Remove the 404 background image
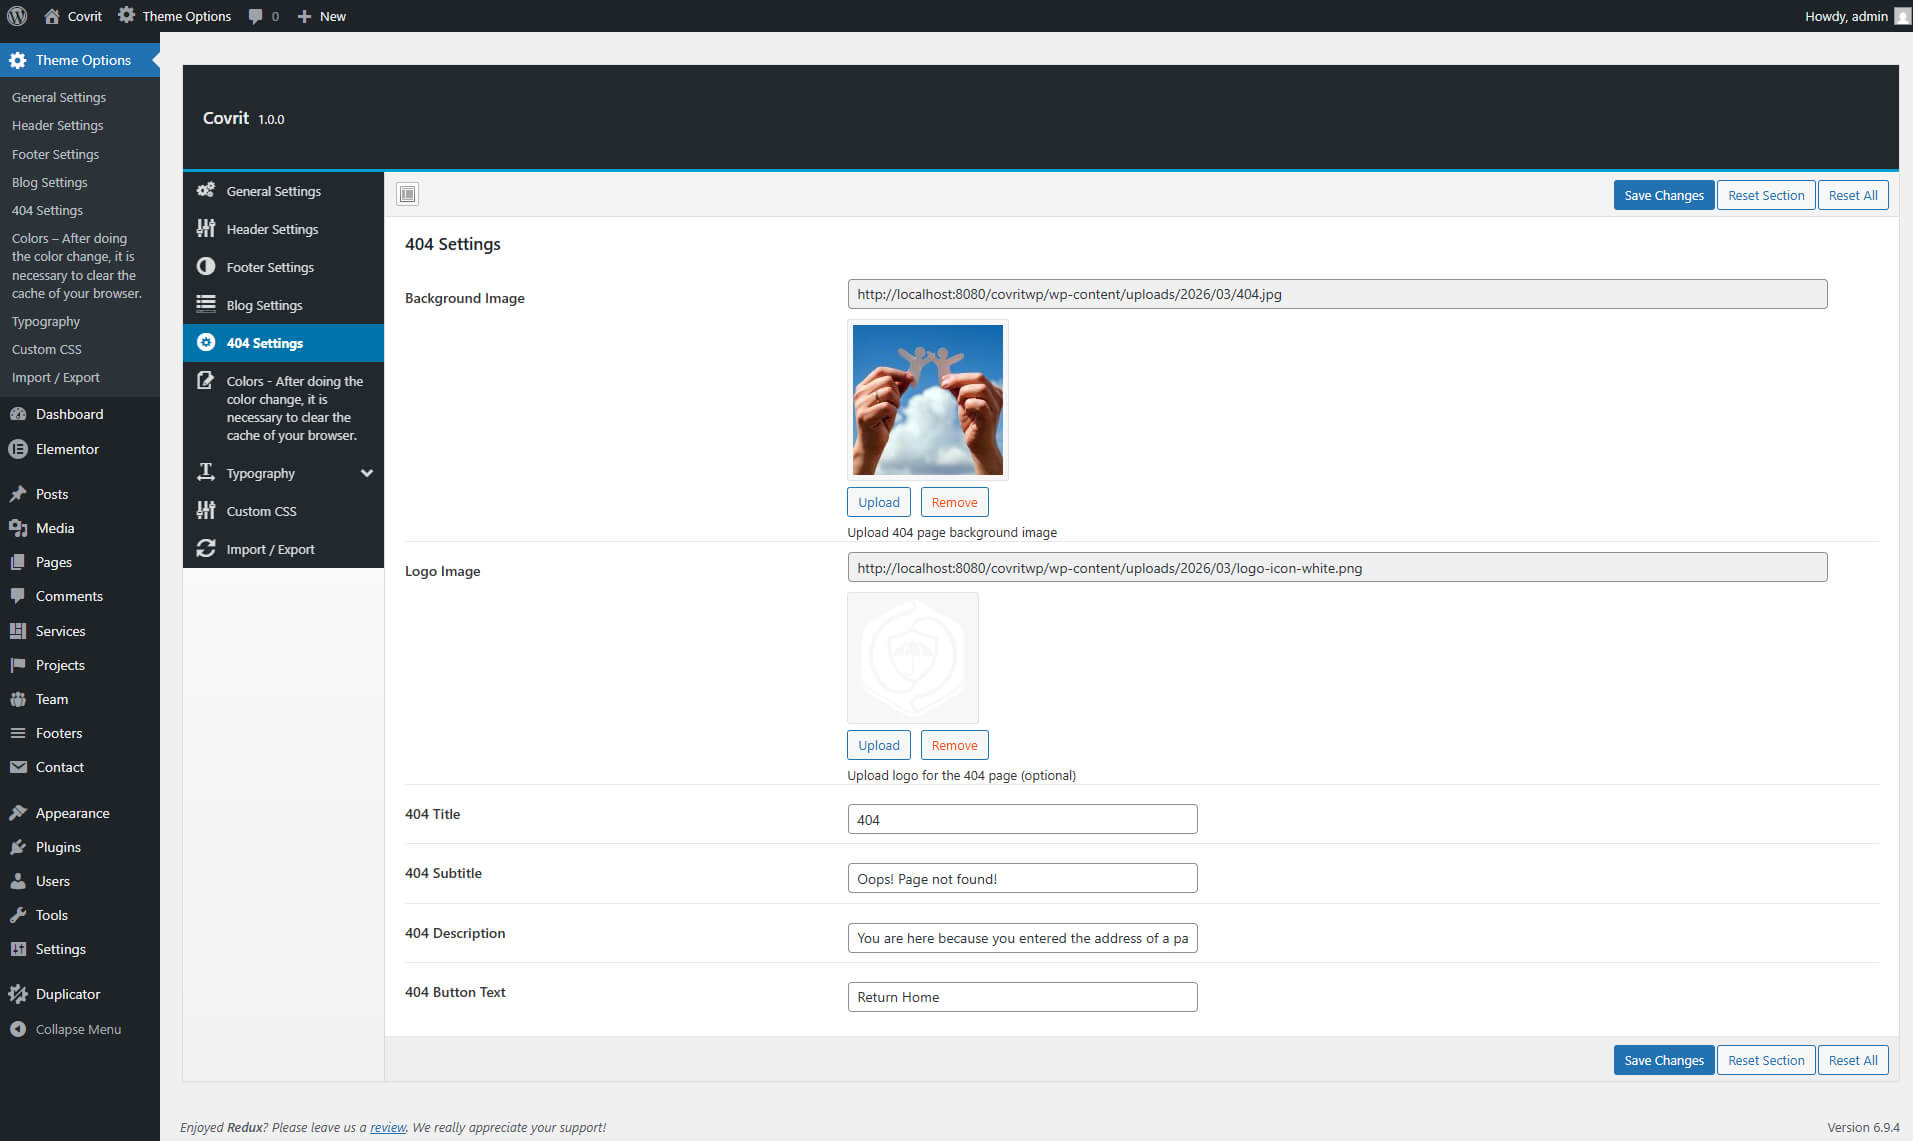 tap(954, 502)
